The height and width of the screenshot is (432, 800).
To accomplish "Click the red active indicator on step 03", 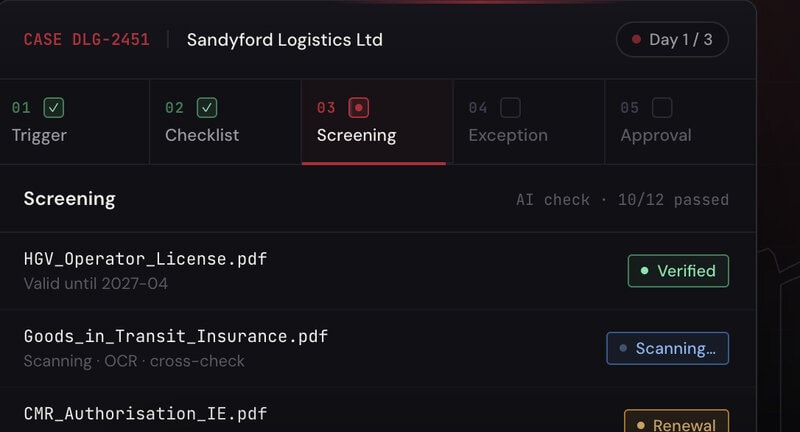I will pos(359,108).
